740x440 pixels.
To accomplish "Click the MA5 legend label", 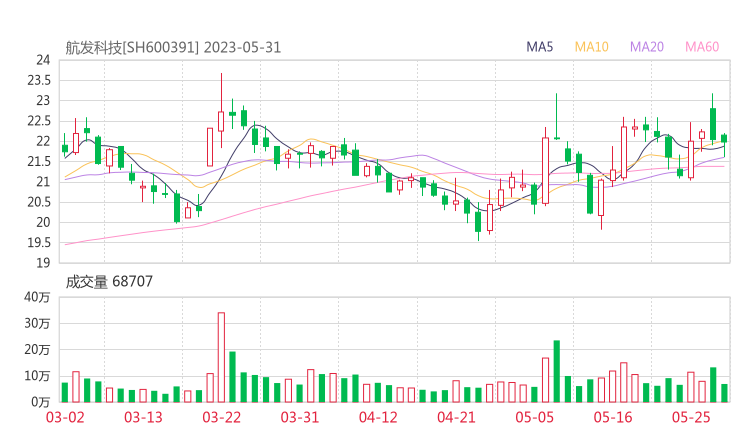I will pyautogui.click(x=539, y=47).
